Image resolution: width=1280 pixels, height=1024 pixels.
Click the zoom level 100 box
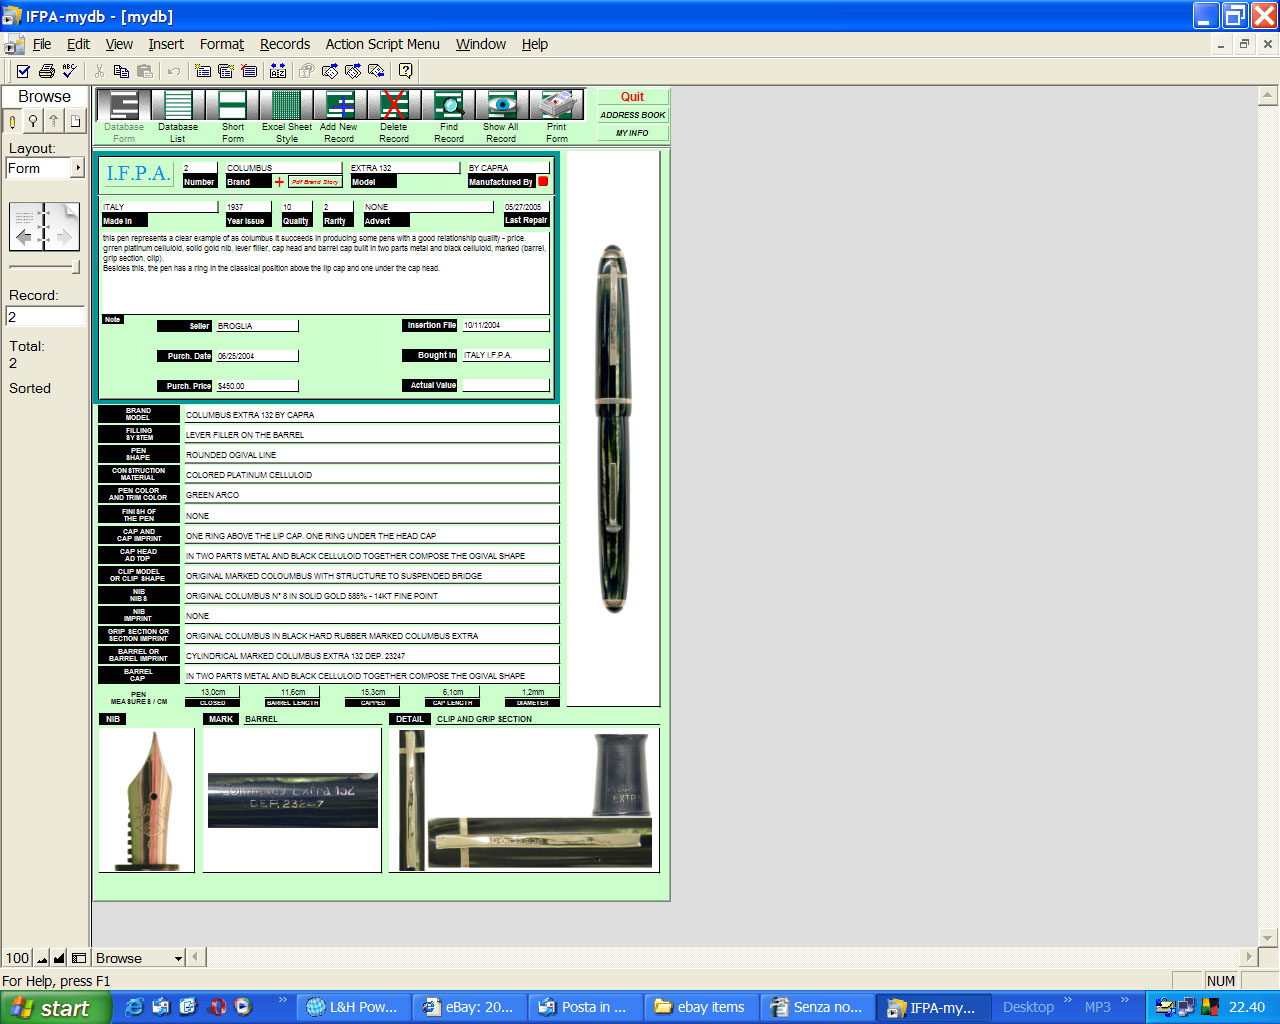click(17, 958)
